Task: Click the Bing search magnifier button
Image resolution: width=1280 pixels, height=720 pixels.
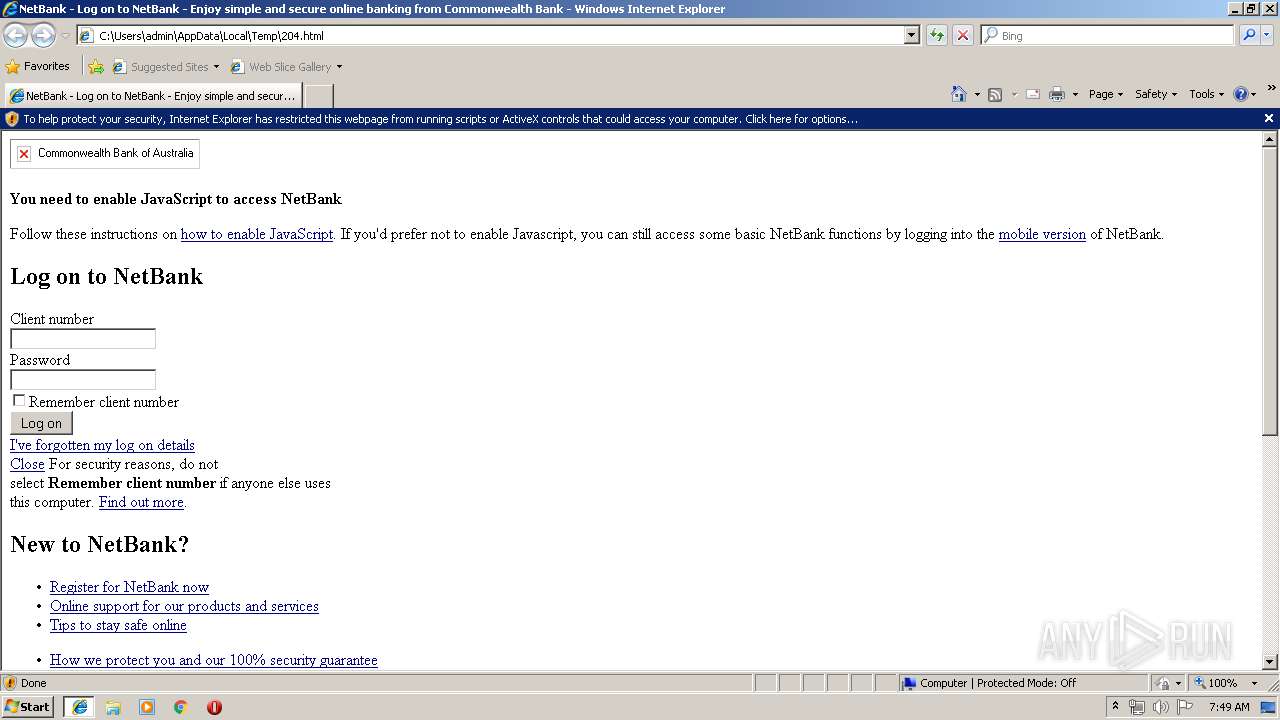Action: [x=1249, y=35]
